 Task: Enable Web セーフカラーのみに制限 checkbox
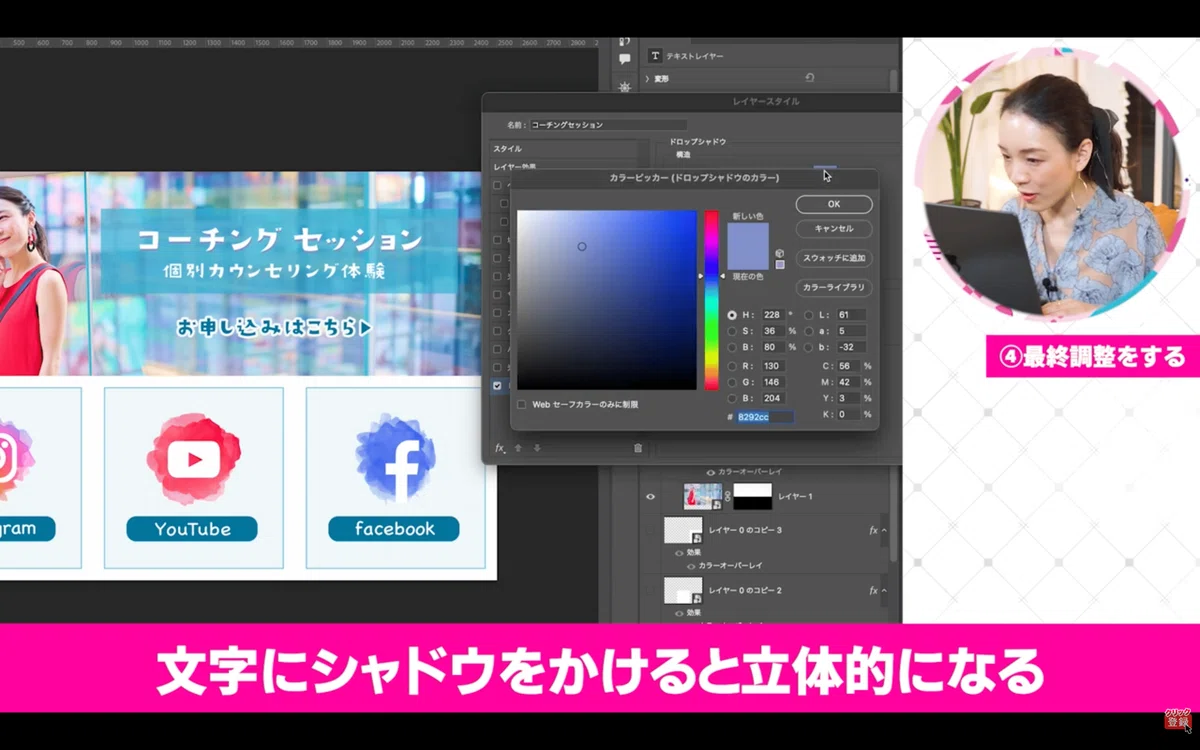(522, 405)
